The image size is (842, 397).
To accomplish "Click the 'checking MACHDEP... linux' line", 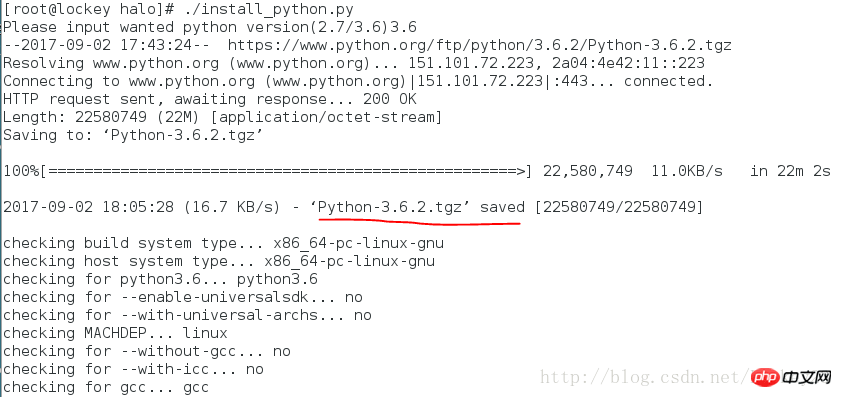I will (115, 333).
